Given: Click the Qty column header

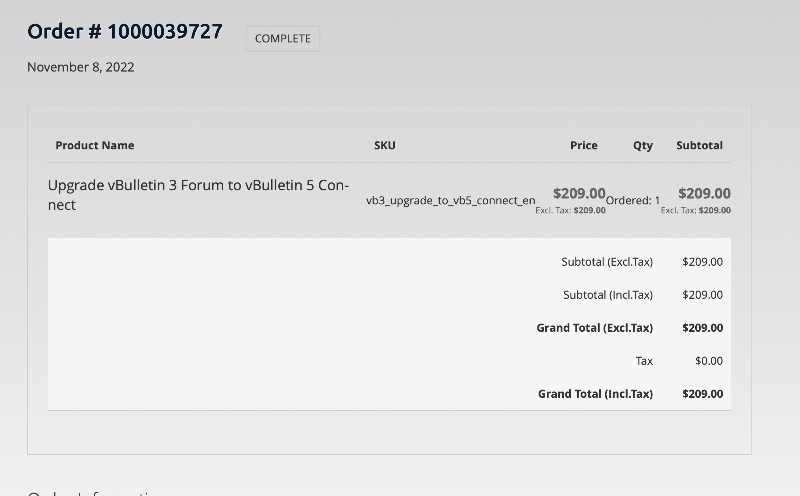Looking at the screenshot, I should 643,145.
